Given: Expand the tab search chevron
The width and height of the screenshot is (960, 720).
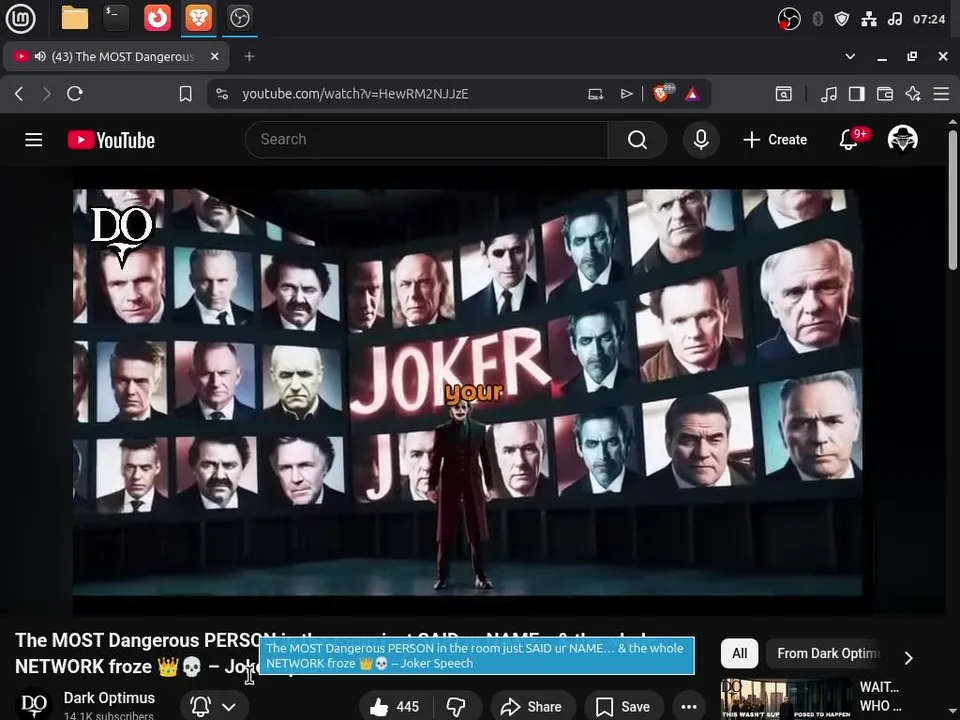Looking at the screenshot, I should (x=850, y=56).
